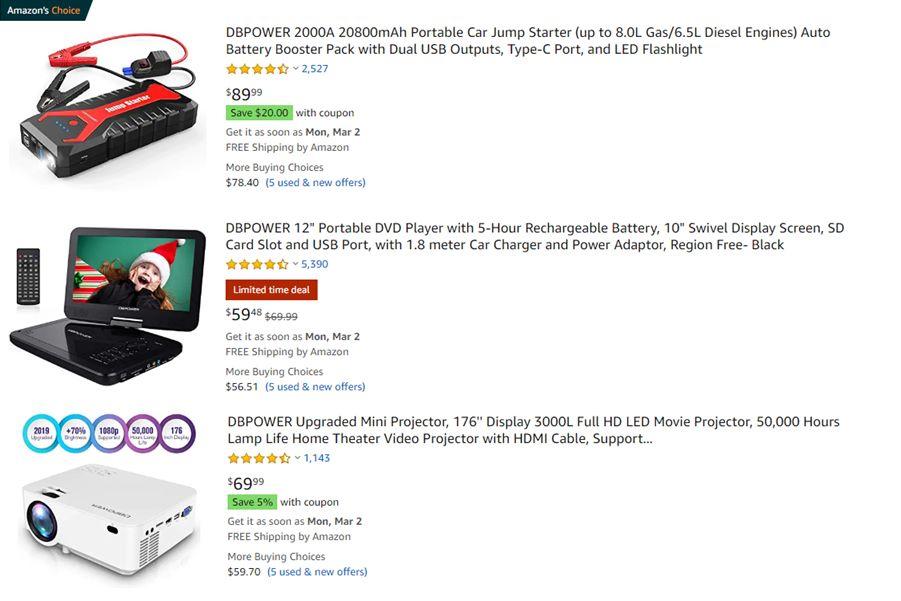Open the 5,390 reviews link
The width and height of the screenshot is (901, 601).
point(315,264)
